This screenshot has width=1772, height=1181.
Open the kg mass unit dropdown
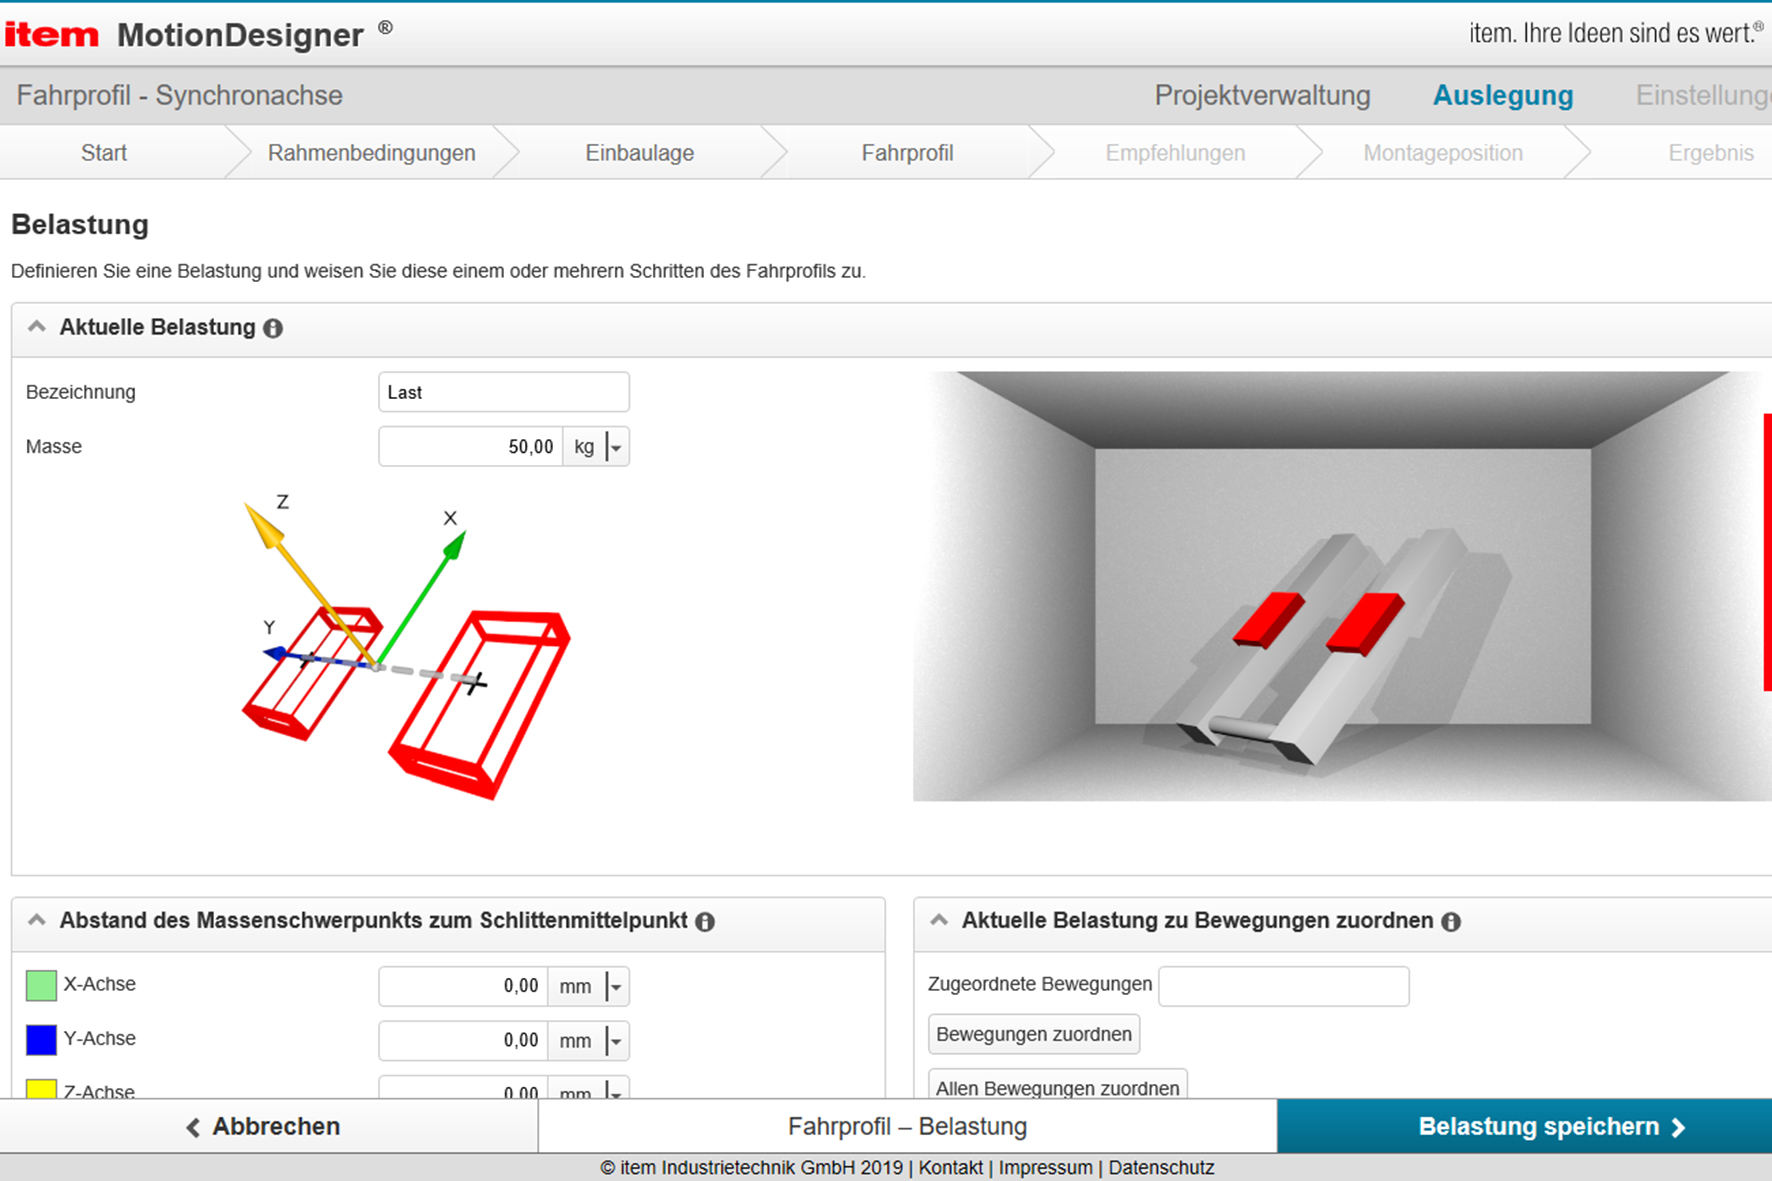coord(616,447)
